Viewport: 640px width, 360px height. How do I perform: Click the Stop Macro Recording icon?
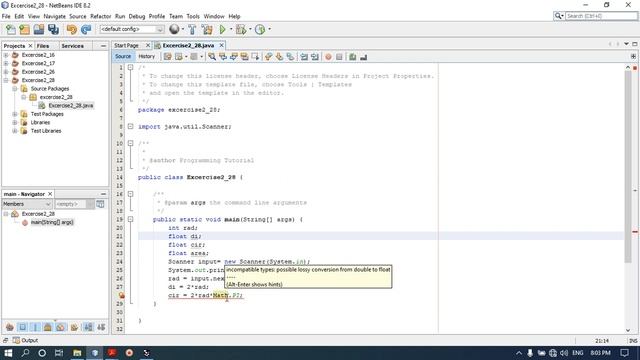(339, 57)
